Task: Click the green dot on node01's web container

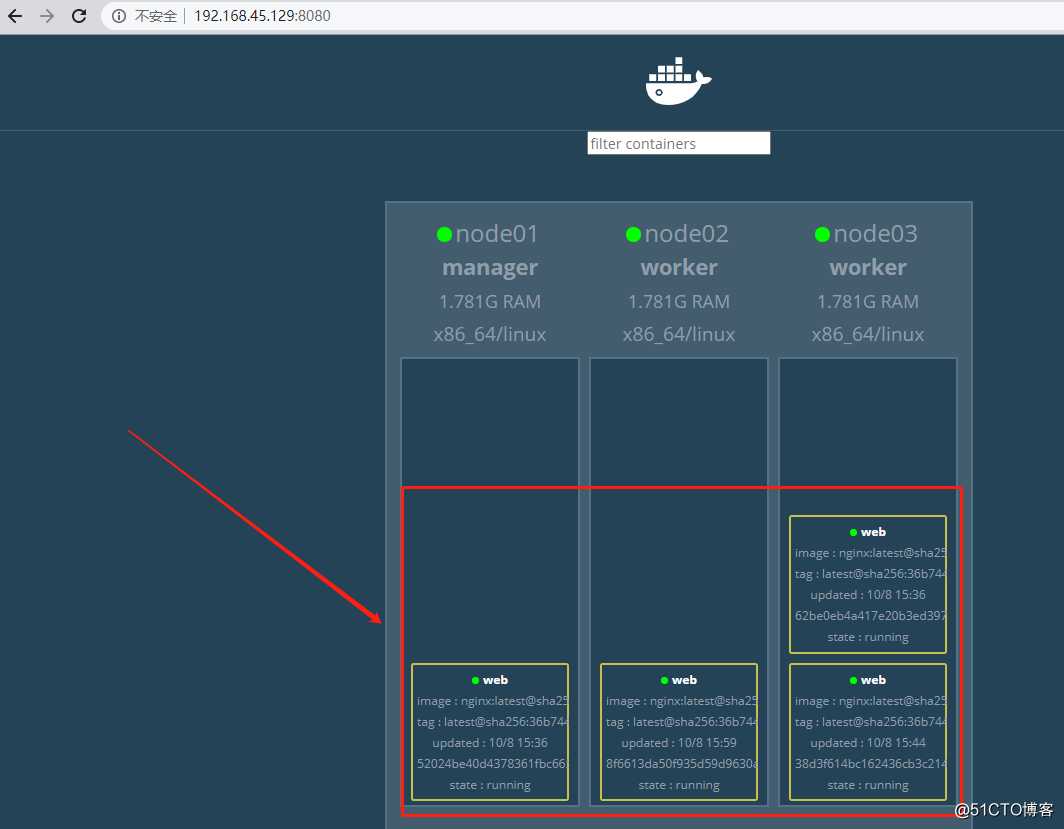Action: [x=475, y=680]
